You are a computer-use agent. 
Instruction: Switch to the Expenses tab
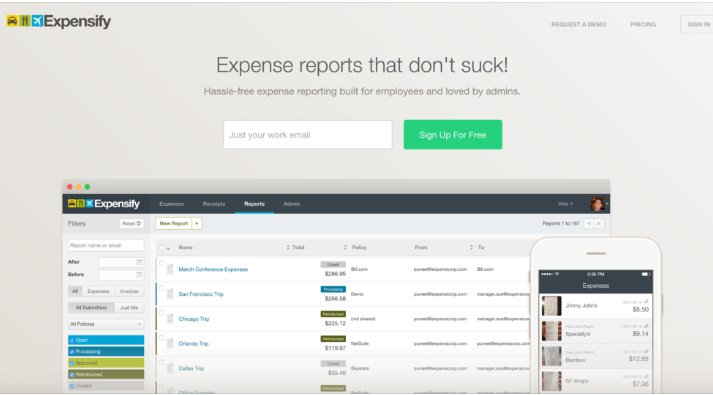[171, 204]
